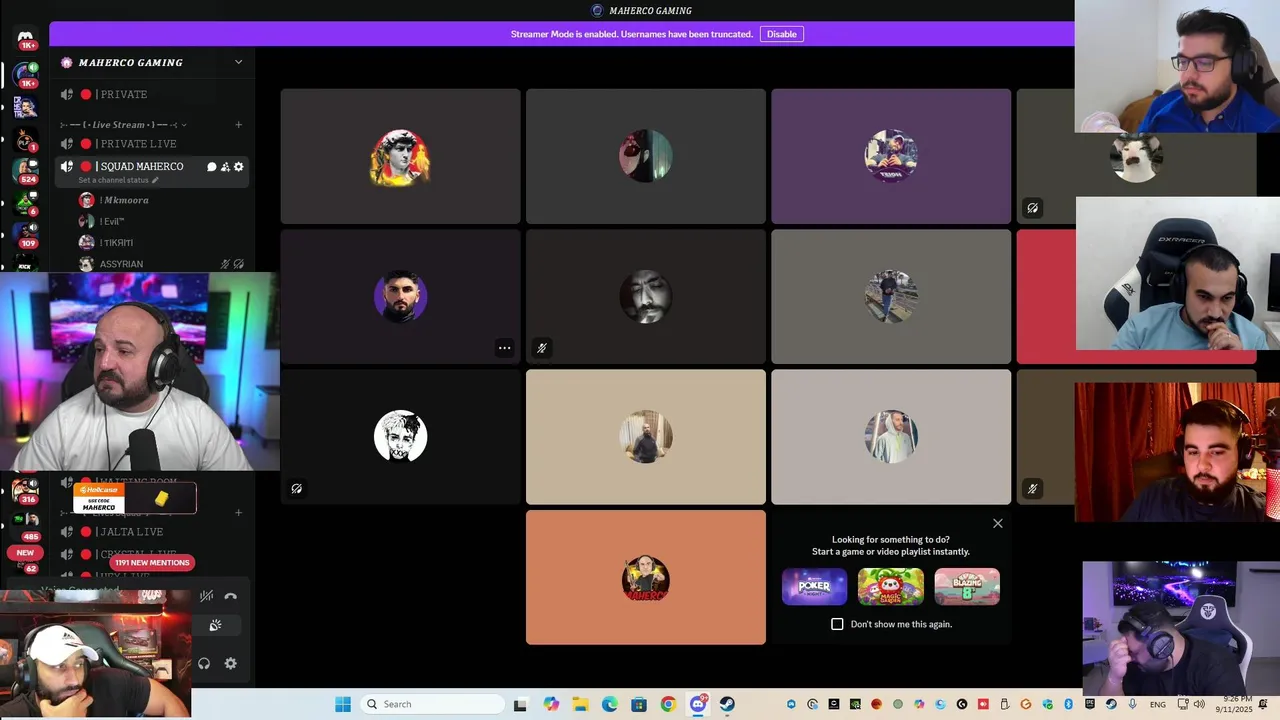This screenshot has height=720, width=1280.
Task: Click the NEW unread servers pill
Action: tap(25, 552)
